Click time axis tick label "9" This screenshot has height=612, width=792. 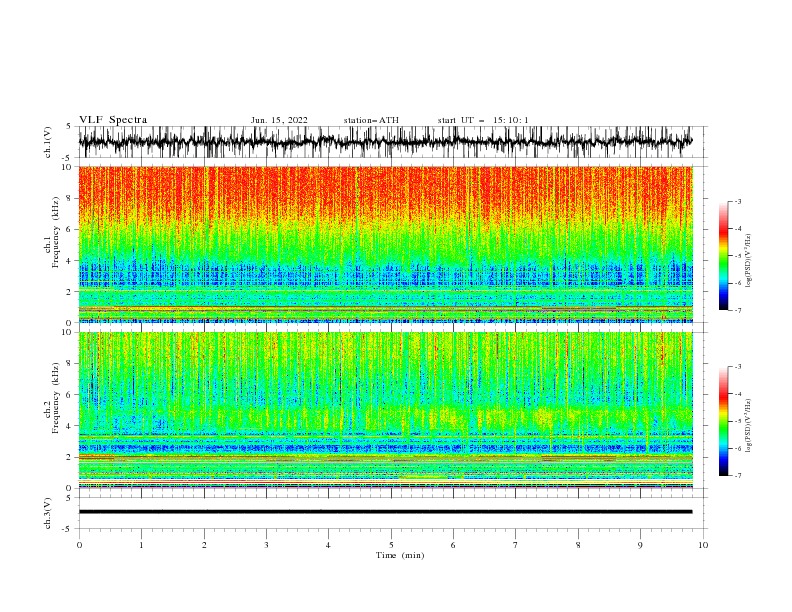640,545
